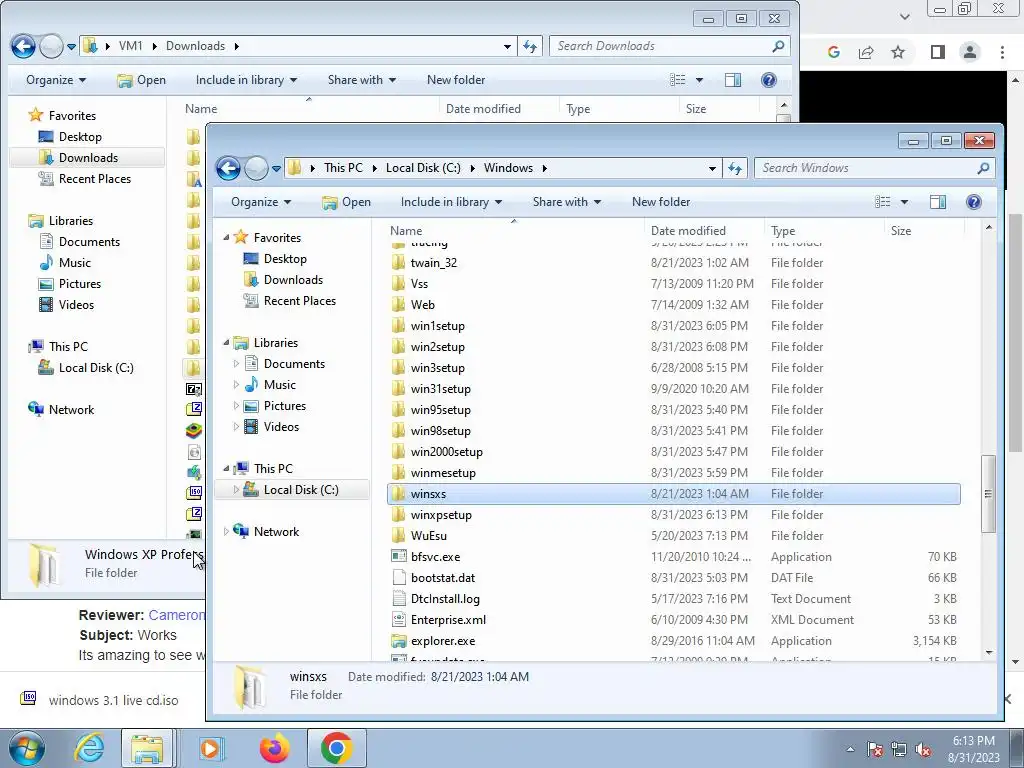The width and height of the screenshot is (1024, 768).
Task: Expand Network node in front window
Action: coord(226,532)
